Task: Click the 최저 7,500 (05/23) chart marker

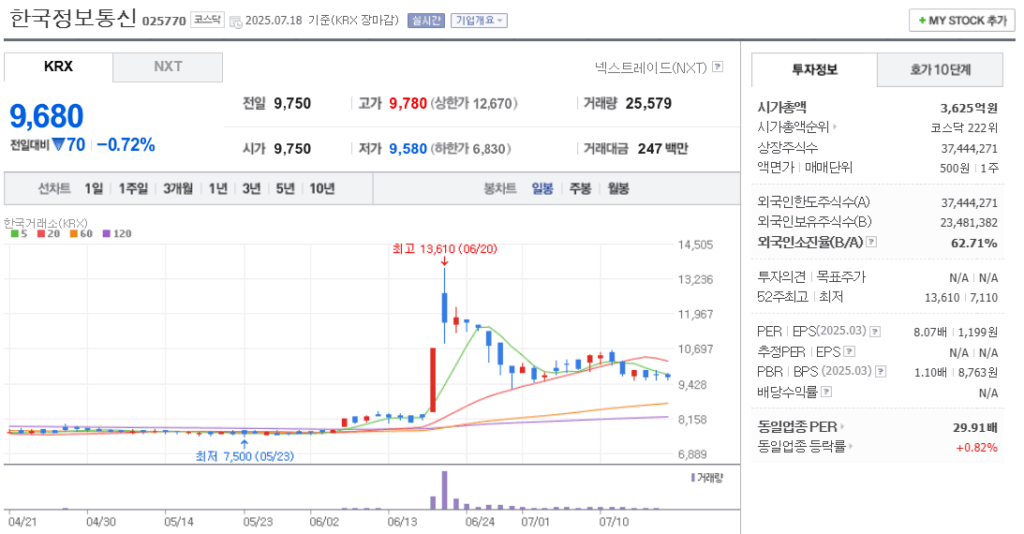Action: pos(244,456)
